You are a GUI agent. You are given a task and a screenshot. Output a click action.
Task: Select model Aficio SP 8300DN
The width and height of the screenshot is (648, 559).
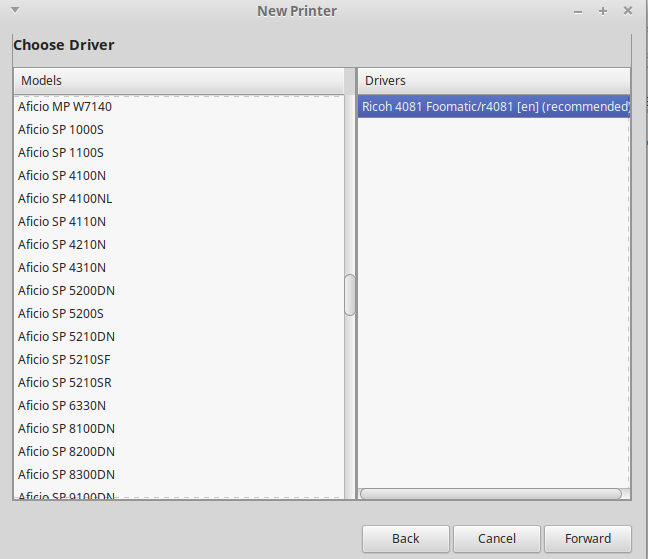coord(179,475)
